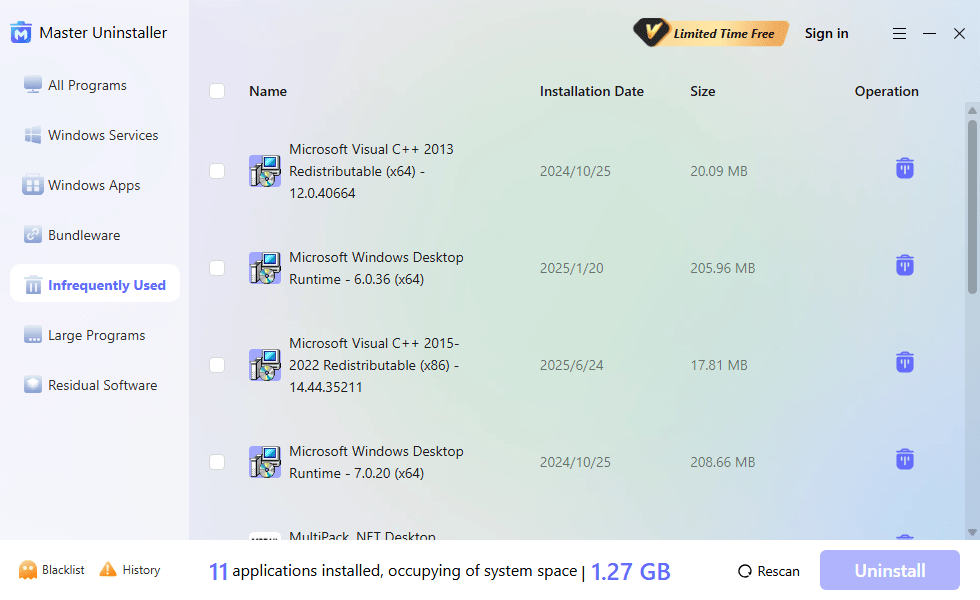Click the Operation column header
980x600 pixels.
coord(886,91)
